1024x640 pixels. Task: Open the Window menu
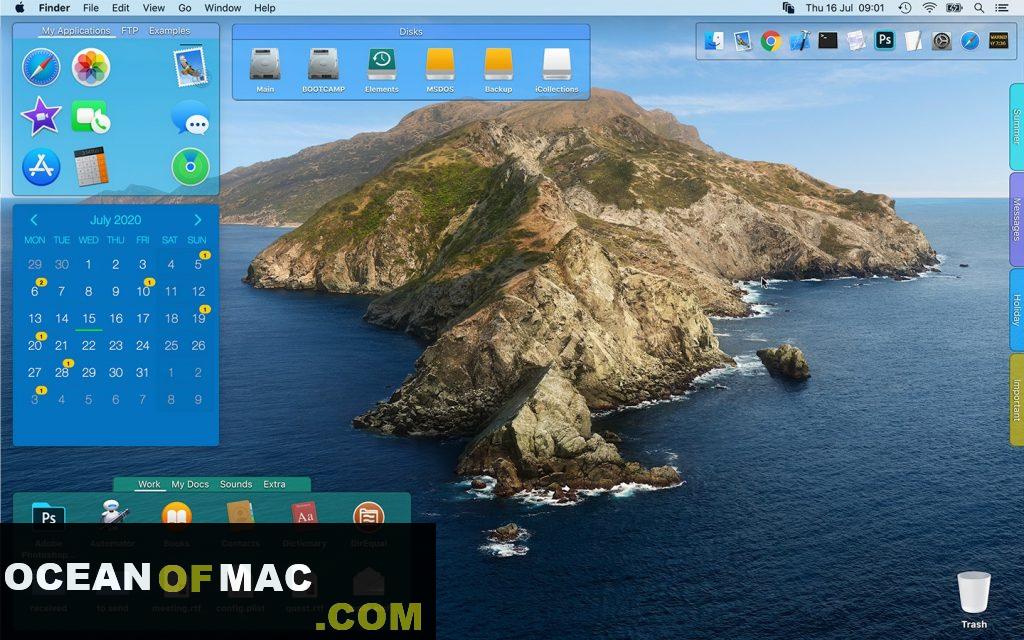(223, 8)
